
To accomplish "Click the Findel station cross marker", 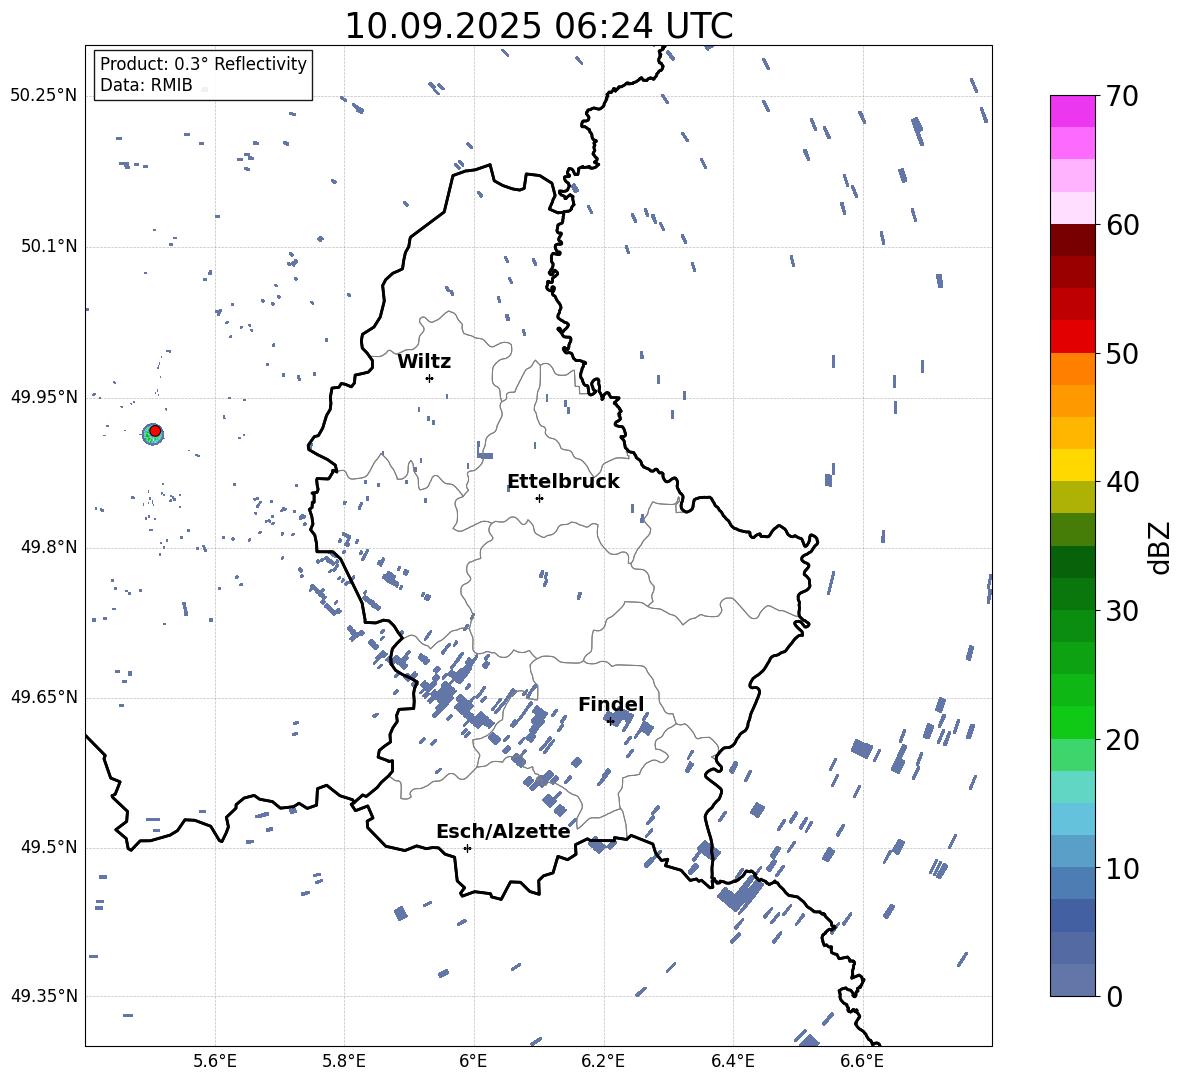I will 610,722.
